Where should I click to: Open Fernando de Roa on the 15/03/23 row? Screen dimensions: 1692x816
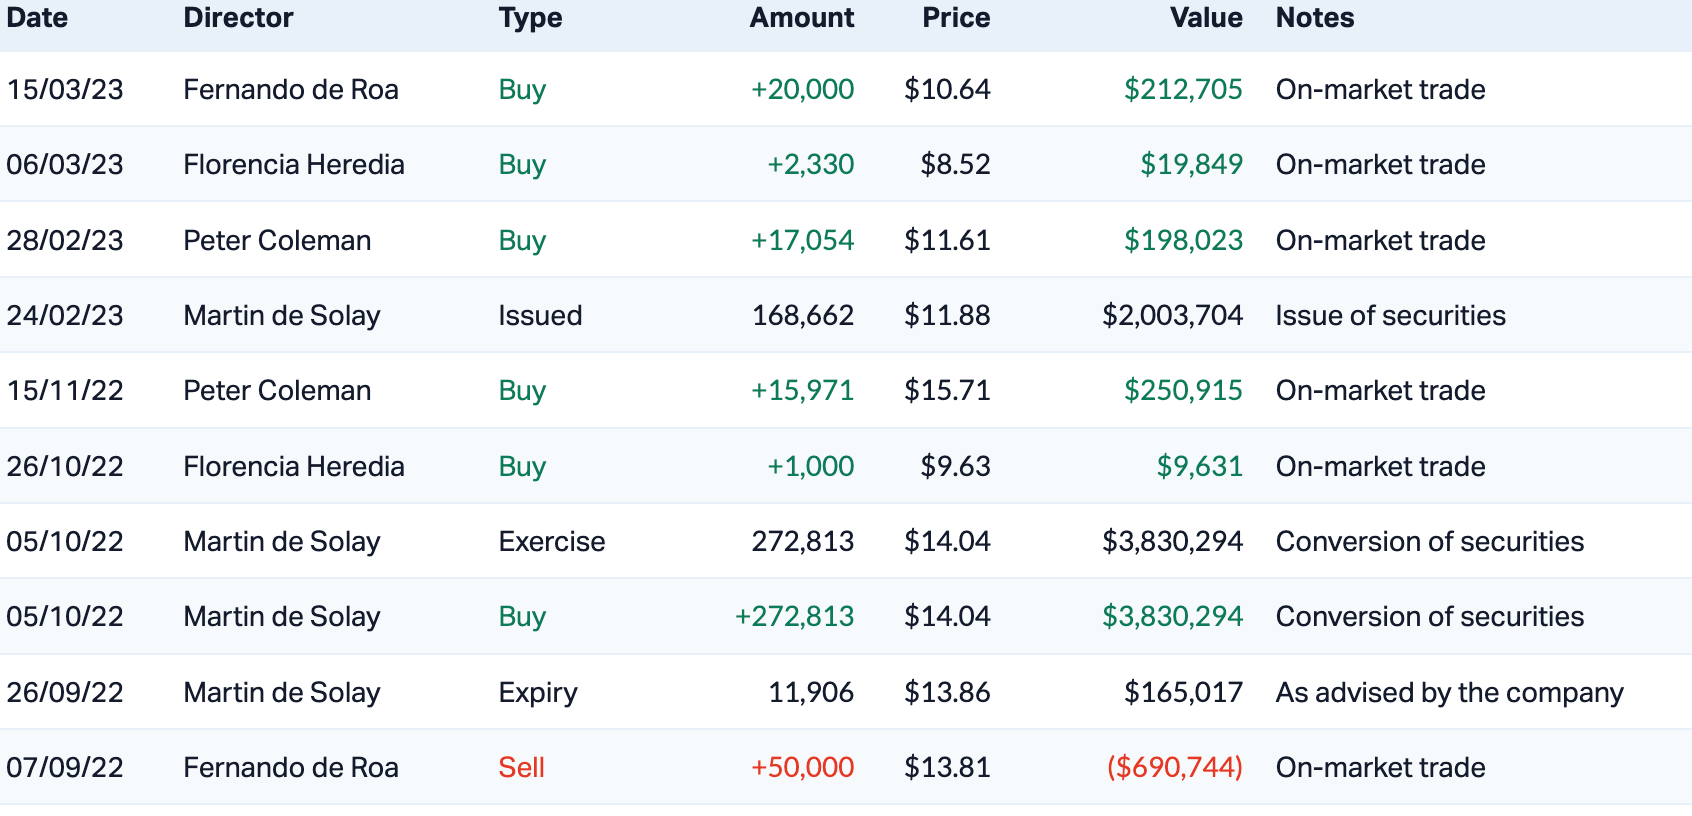[290, 90]
